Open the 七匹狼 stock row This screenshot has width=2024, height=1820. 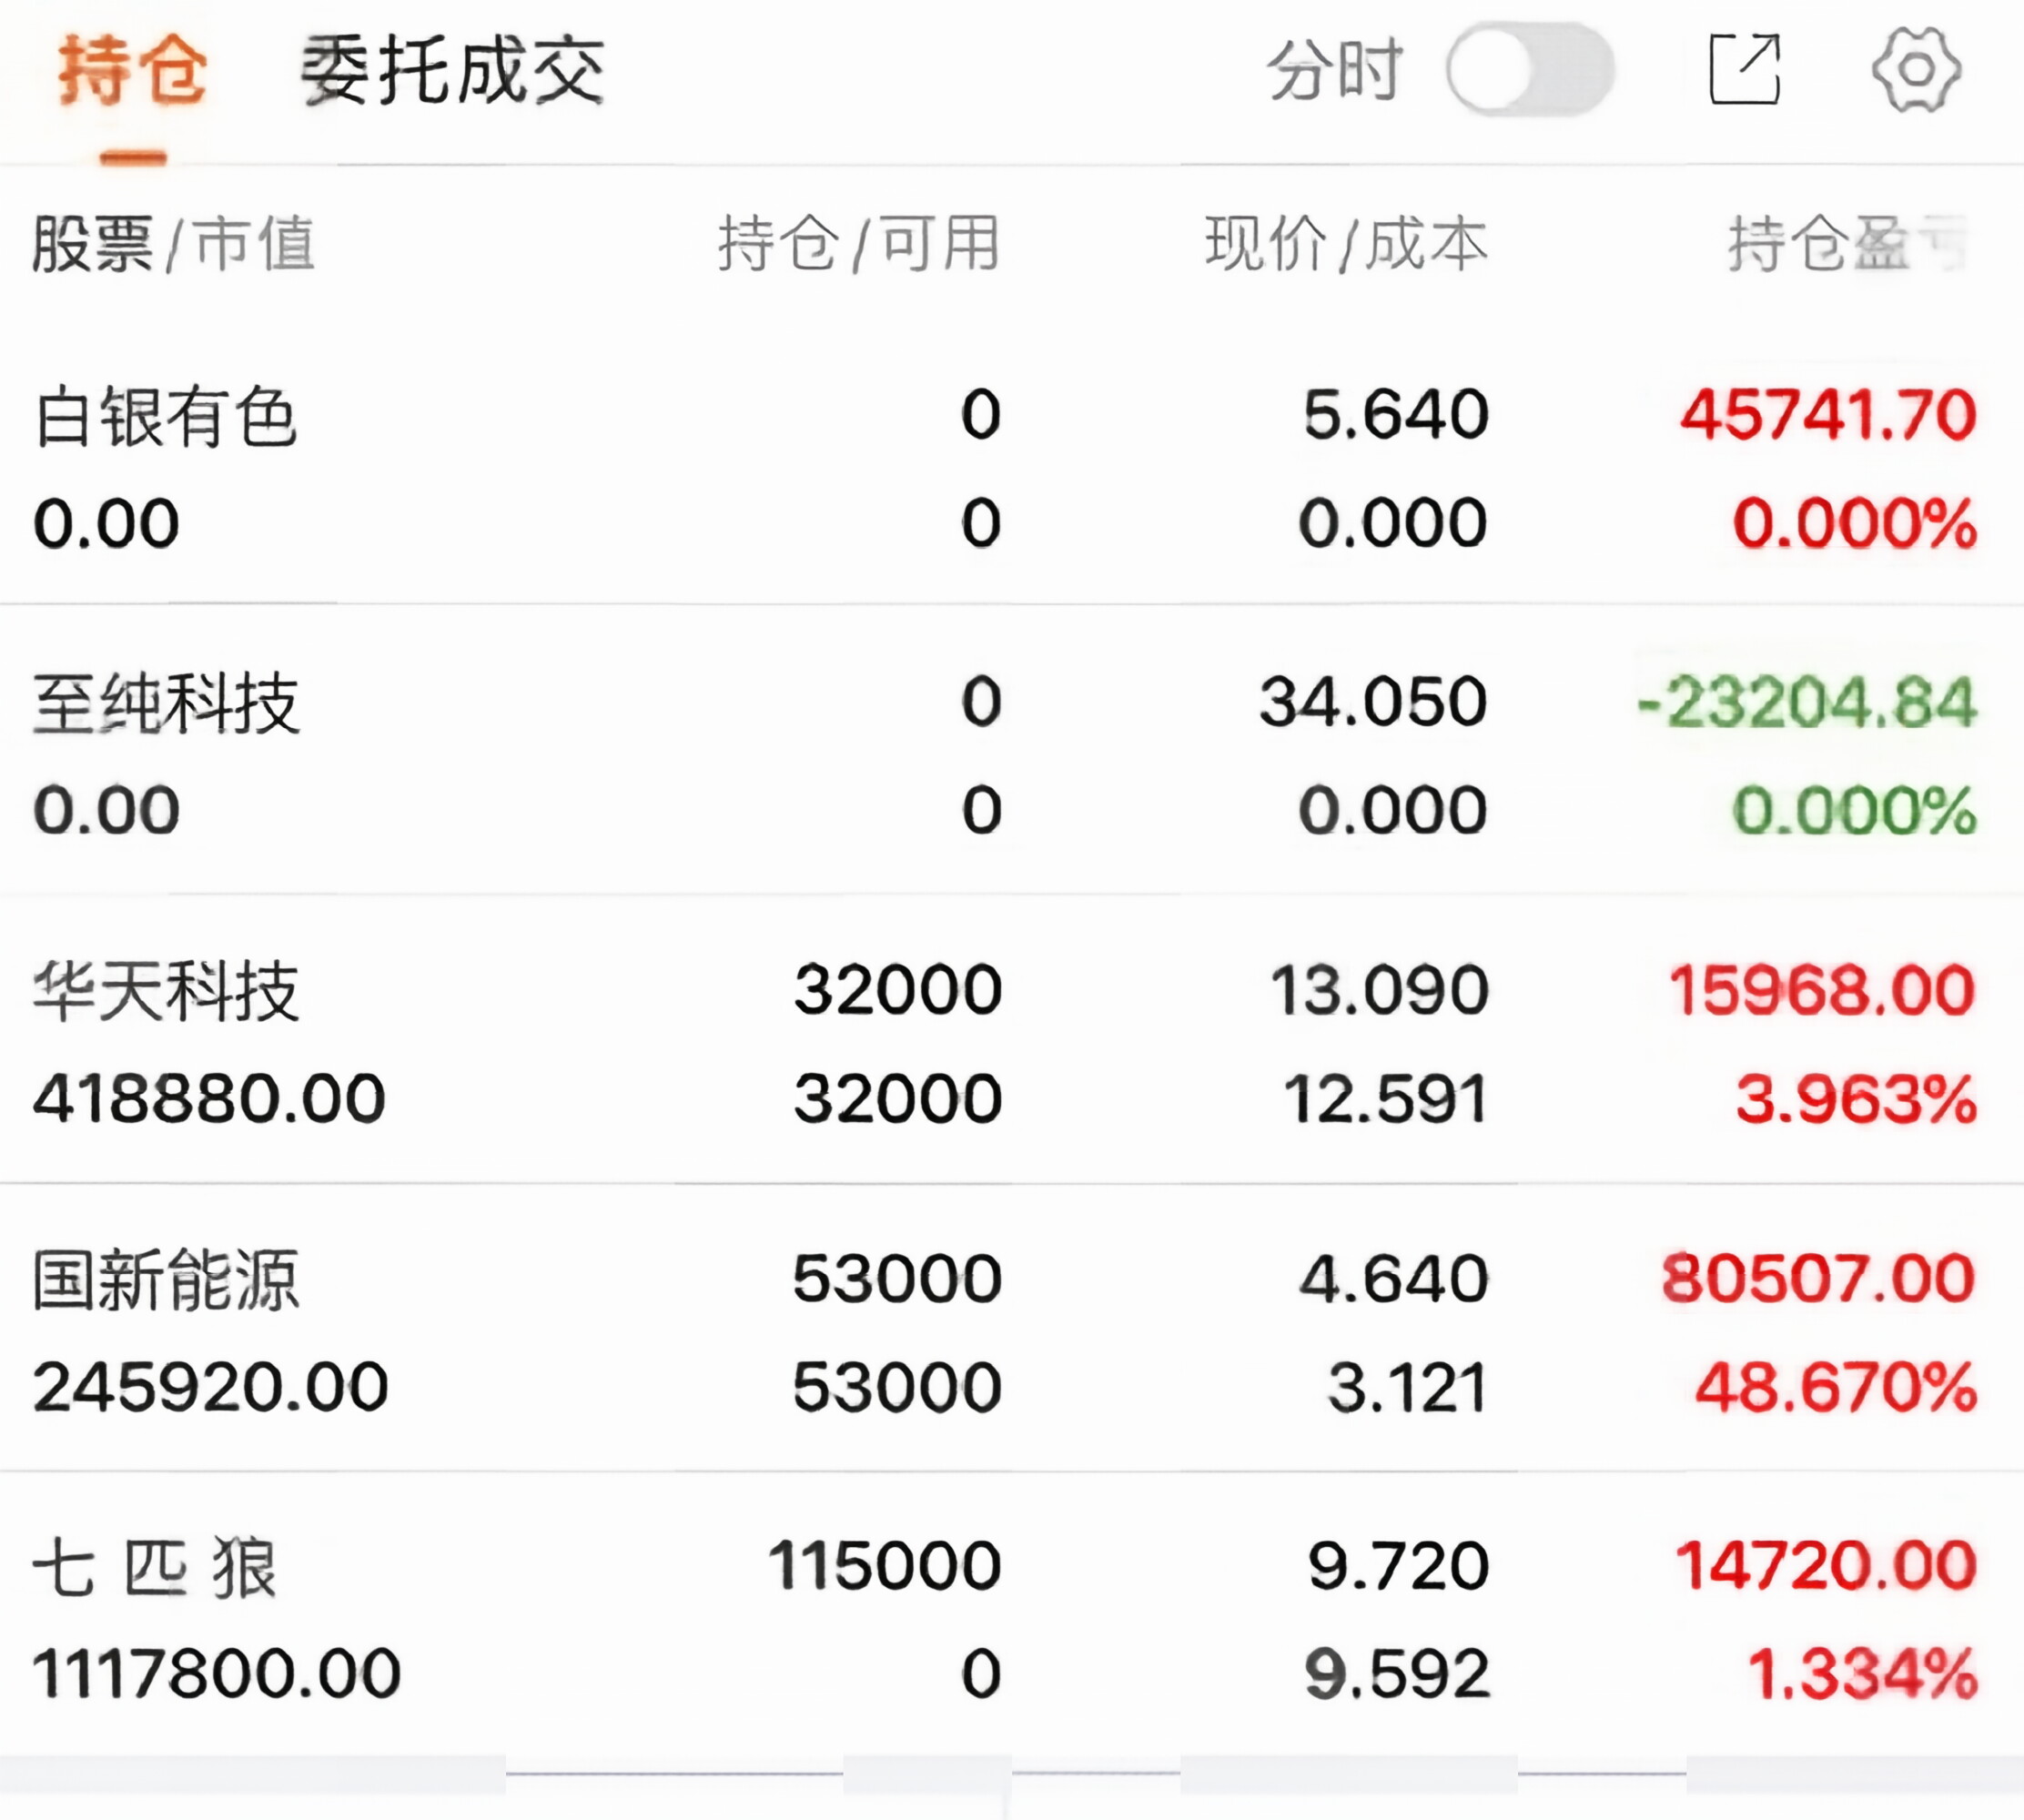tap(155, 1567)
